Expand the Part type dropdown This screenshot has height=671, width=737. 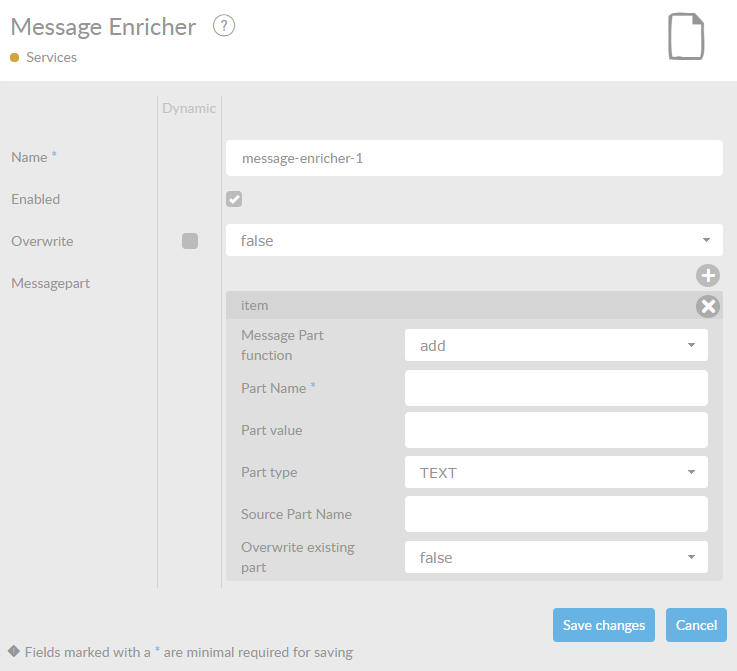556,472
